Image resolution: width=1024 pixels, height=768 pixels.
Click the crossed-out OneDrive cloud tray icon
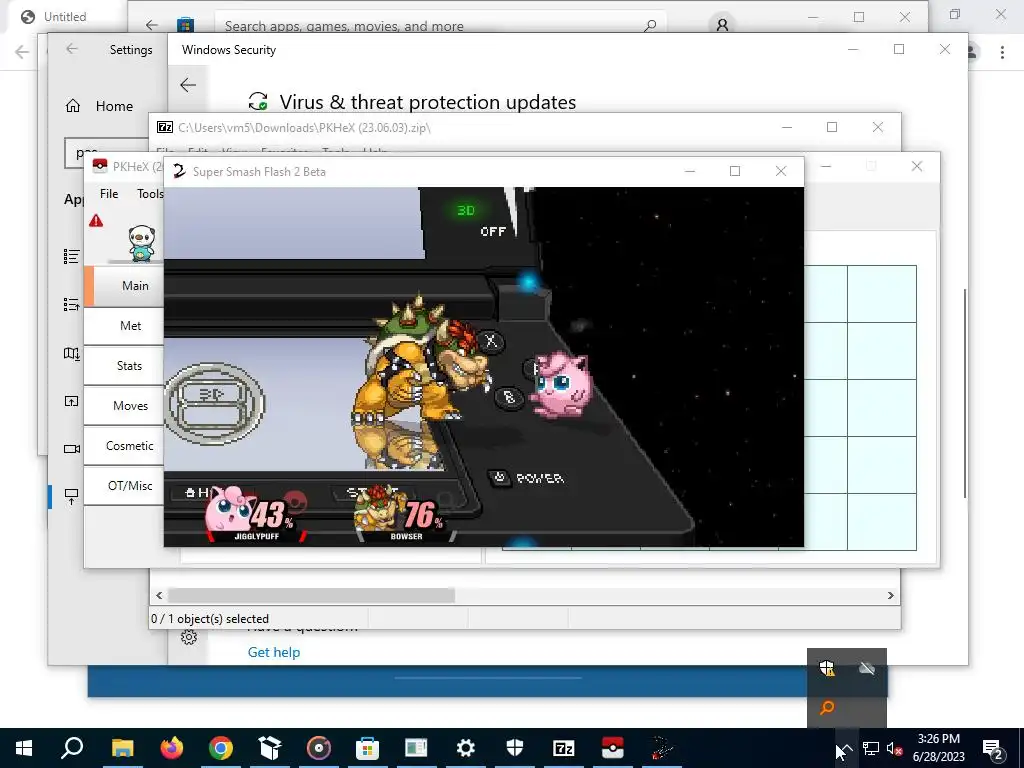tap(867, 668)
